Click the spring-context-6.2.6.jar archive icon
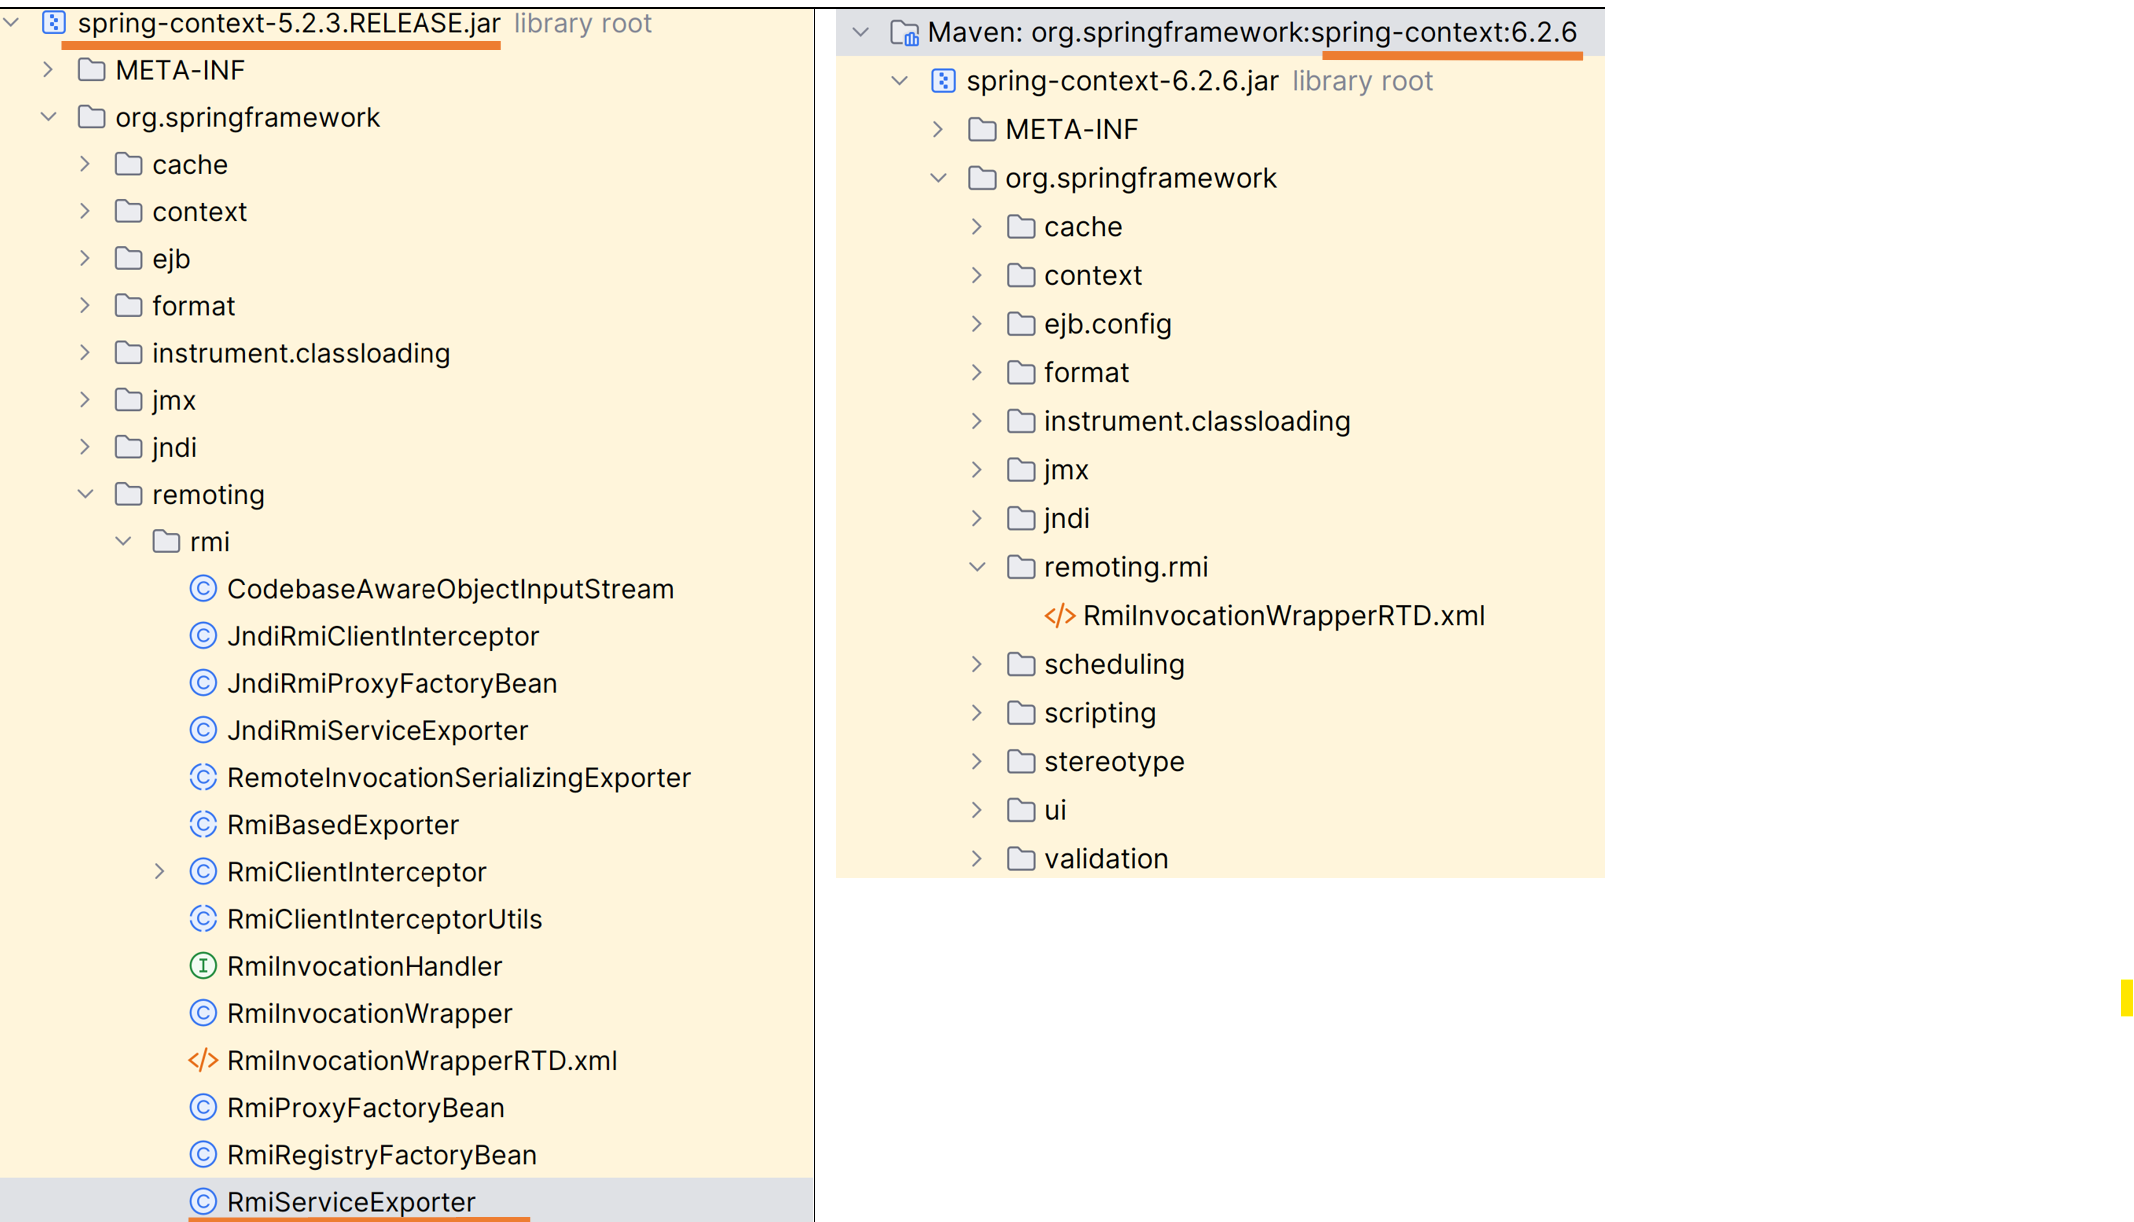This screenshot has height=1222, width=2134. click(943, 81)
